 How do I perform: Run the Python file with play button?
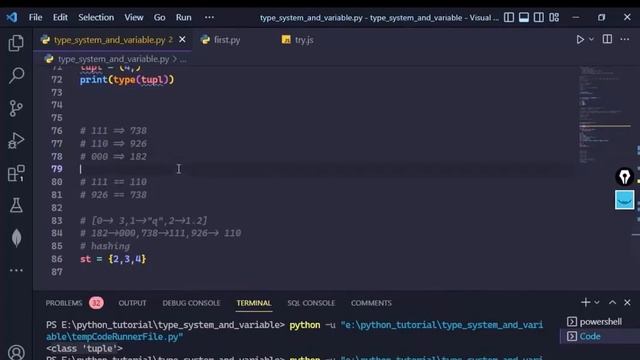coord(580,40)
